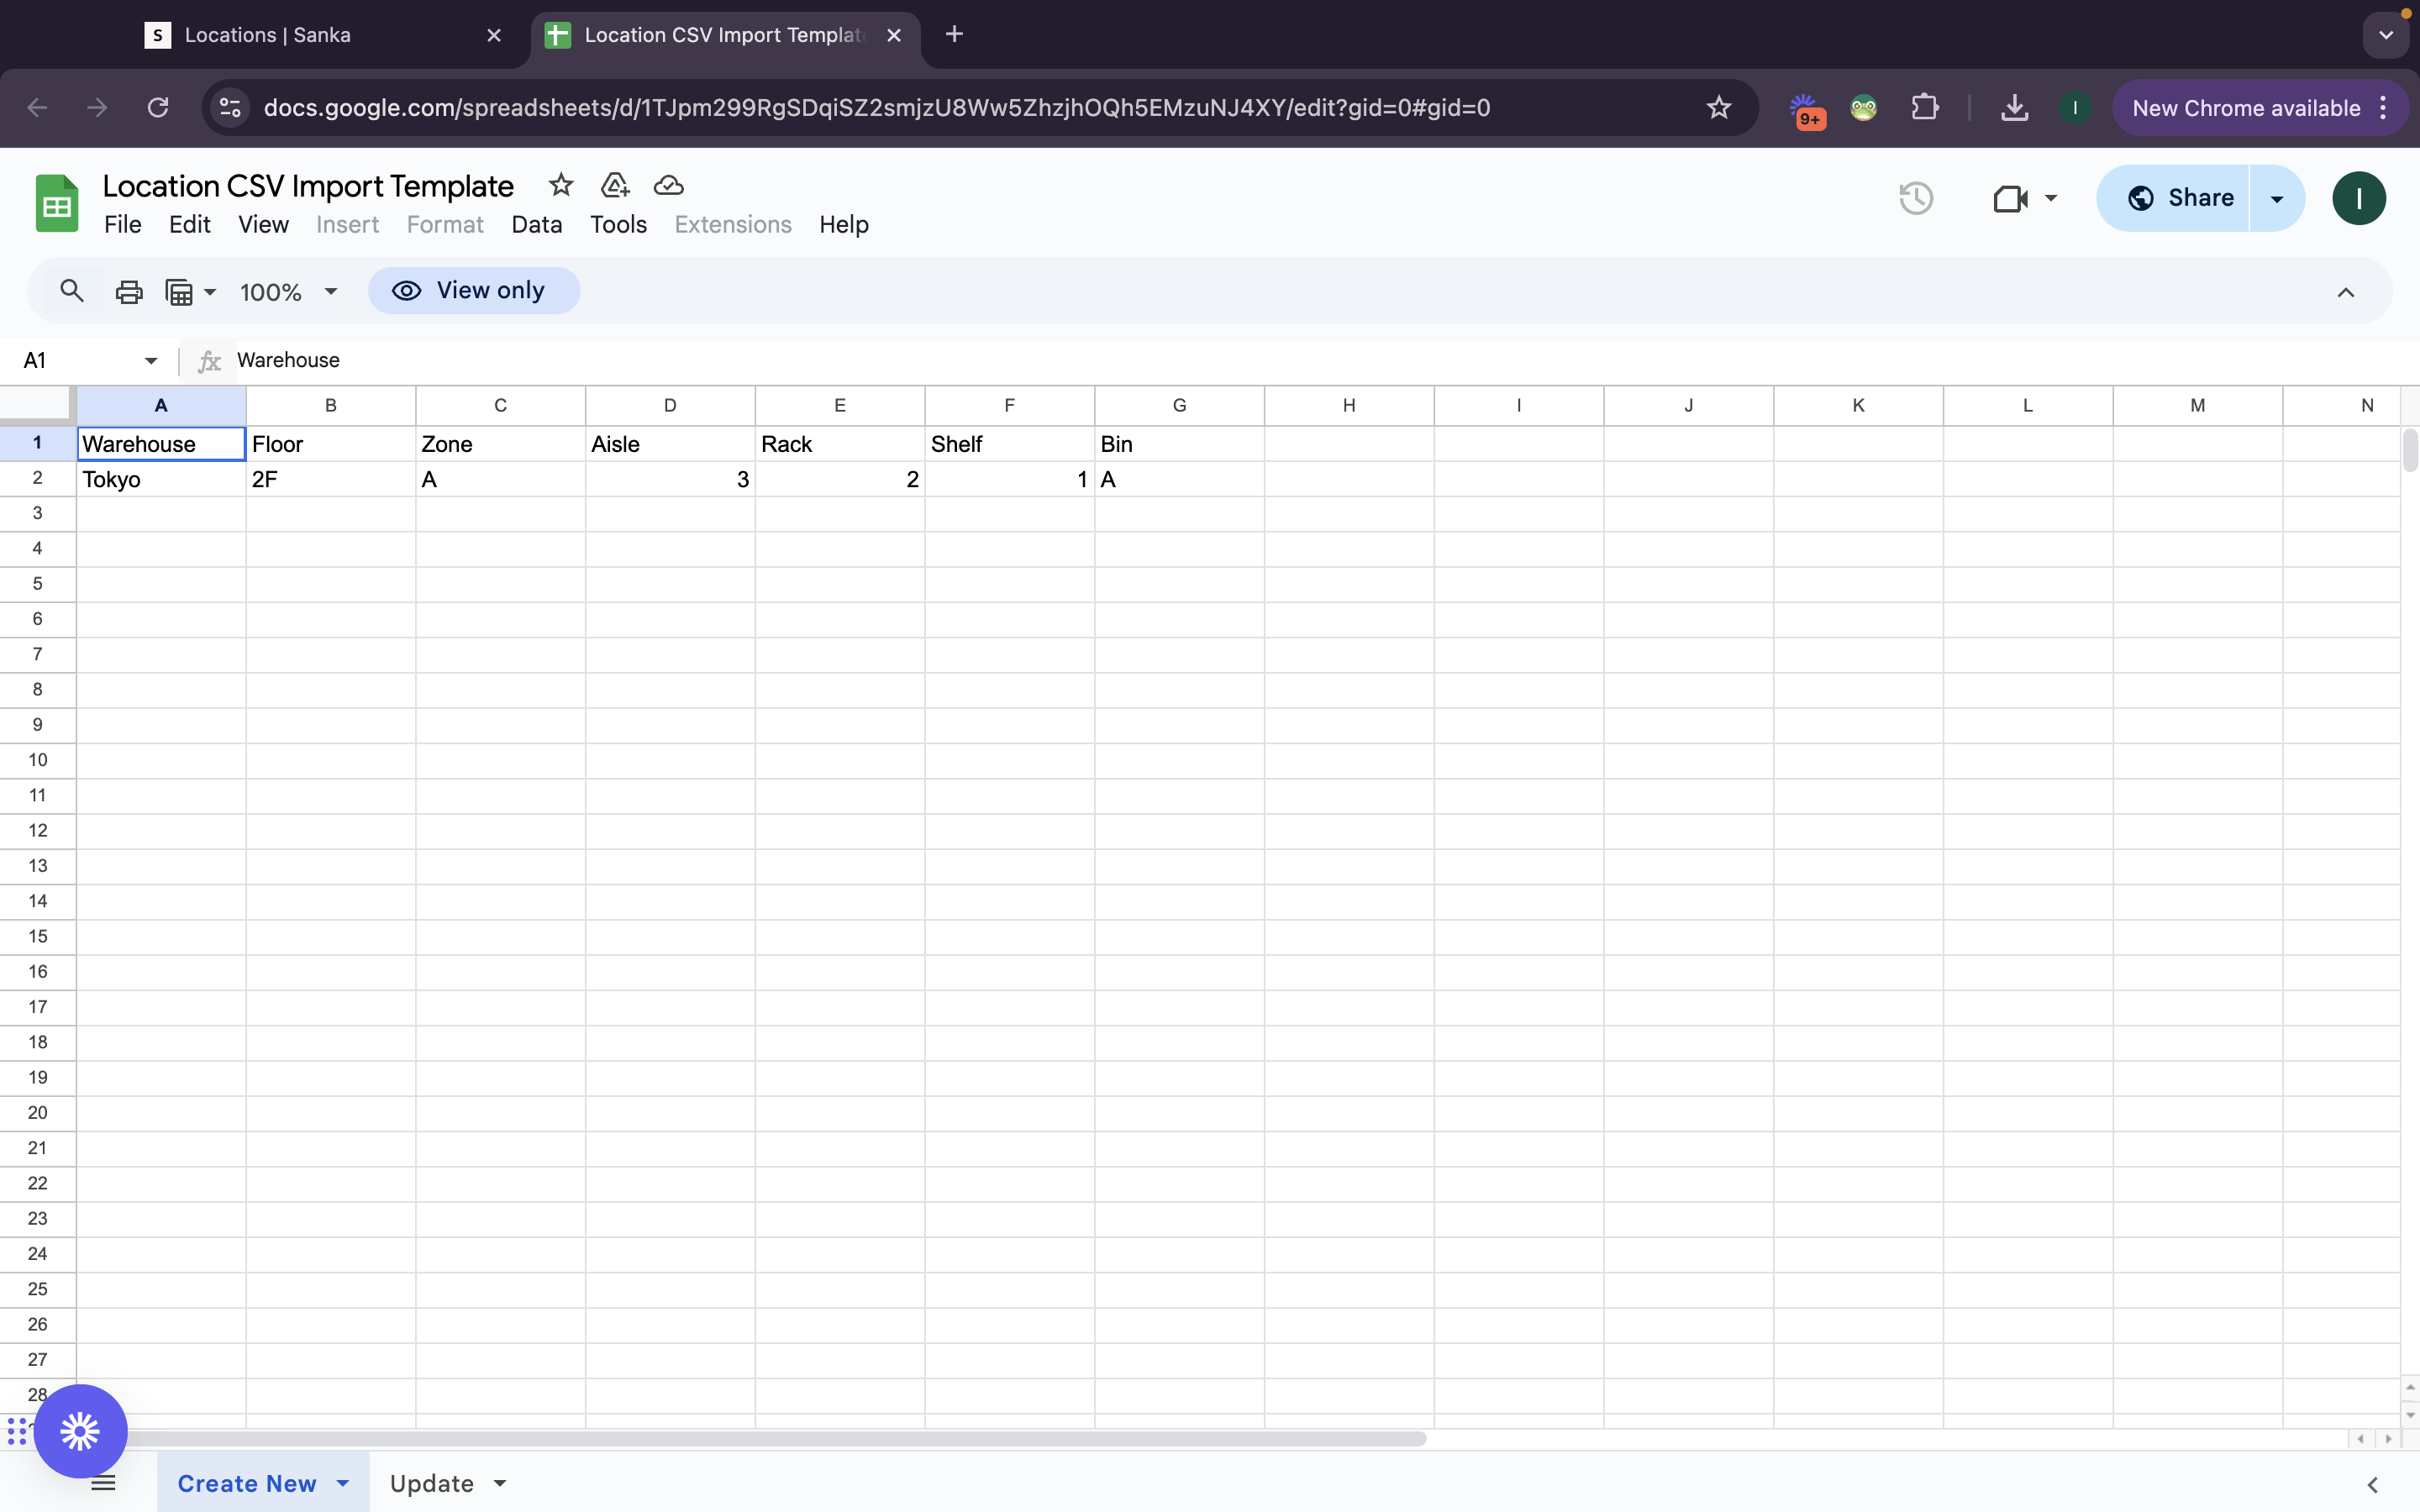Switch to the Update sheet tab
The image size is (2420, 1512).
point(431,1483)
